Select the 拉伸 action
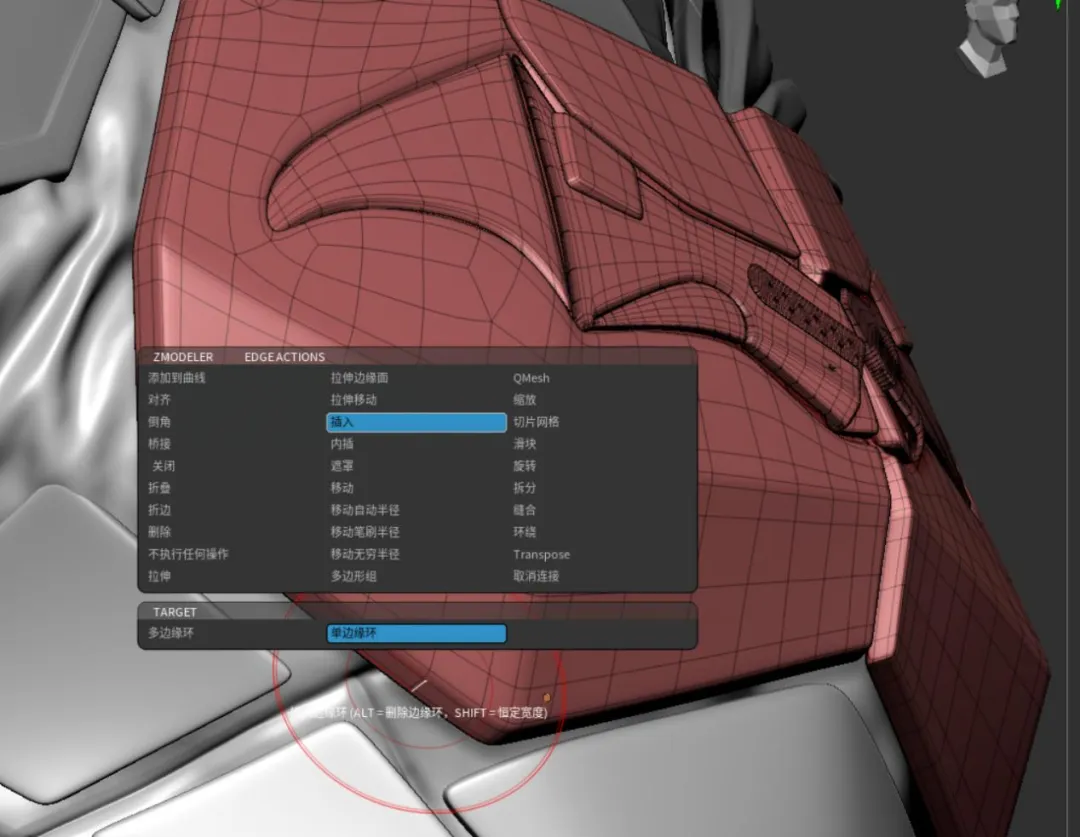 [159, 576]
